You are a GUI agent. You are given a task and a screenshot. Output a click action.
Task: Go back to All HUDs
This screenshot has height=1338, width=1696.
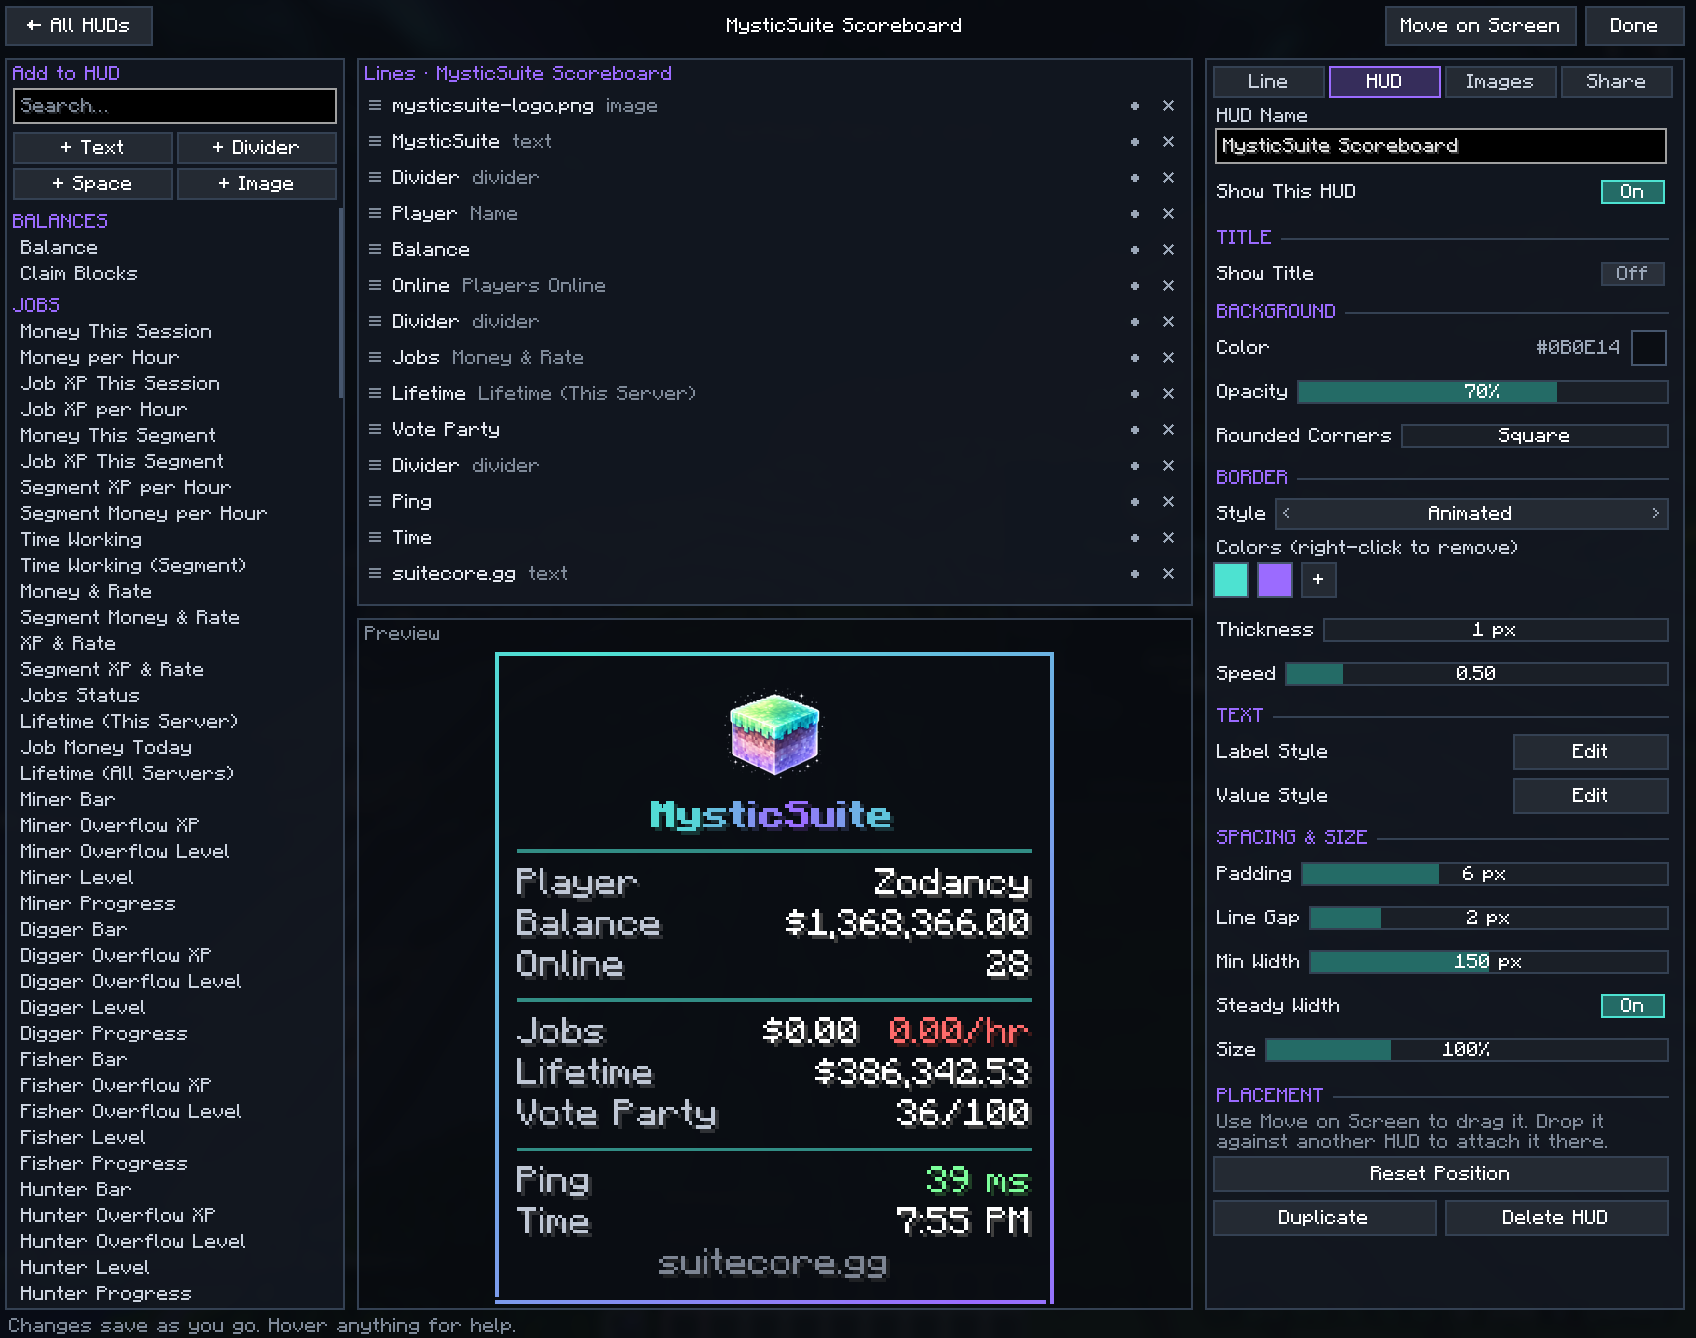point(79,26)
